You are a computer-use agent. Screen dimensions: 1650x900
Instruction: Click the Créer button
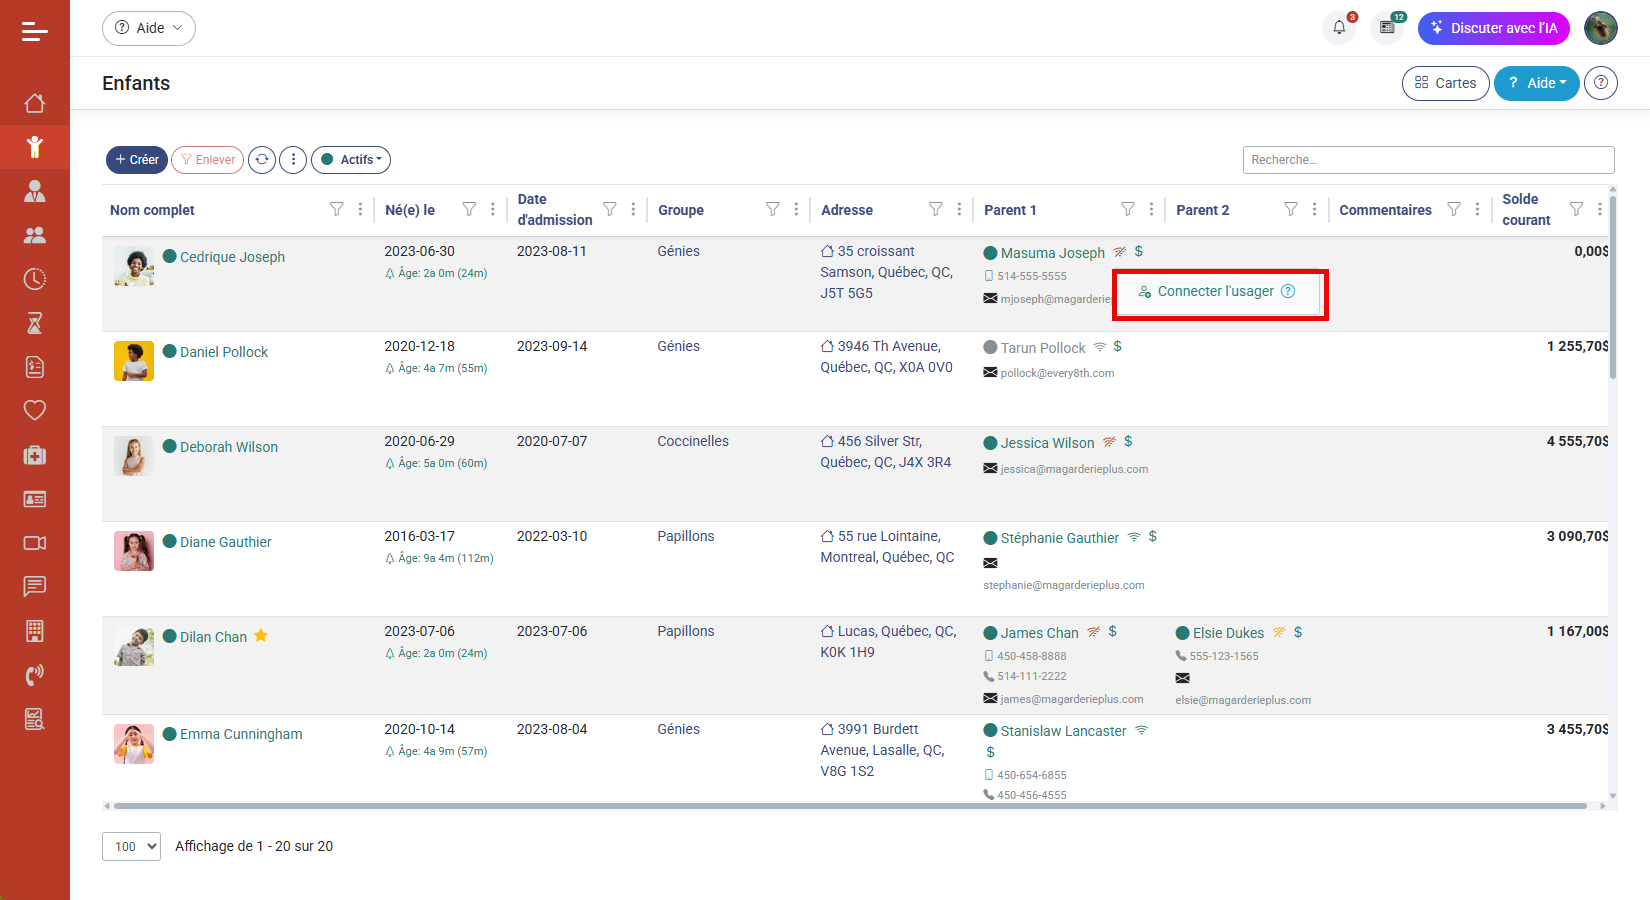137,160
